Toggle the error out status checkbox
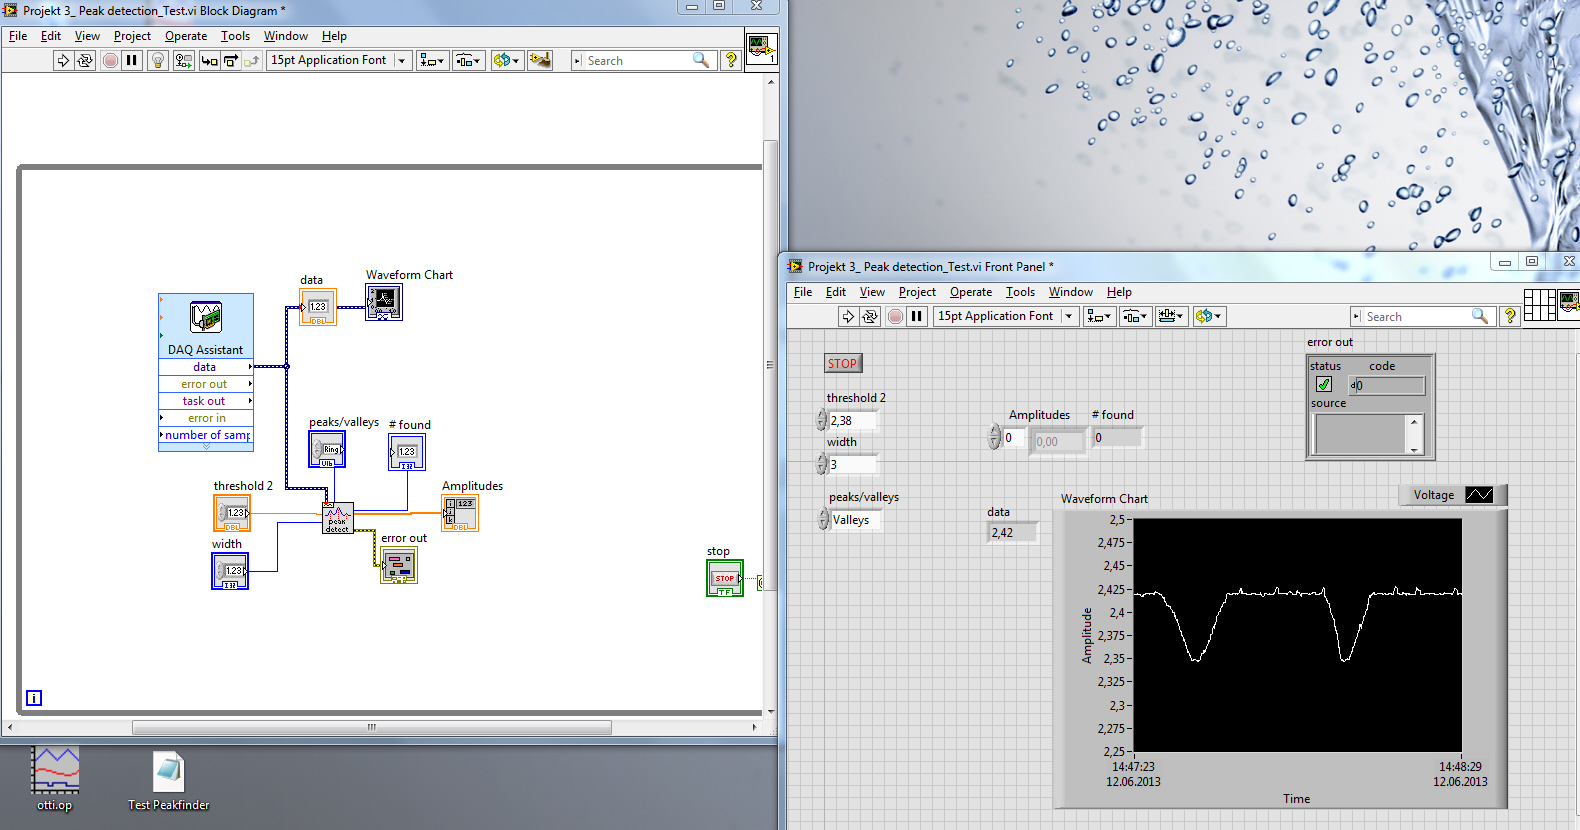 pyautogui.click(x=1324, y=384)
